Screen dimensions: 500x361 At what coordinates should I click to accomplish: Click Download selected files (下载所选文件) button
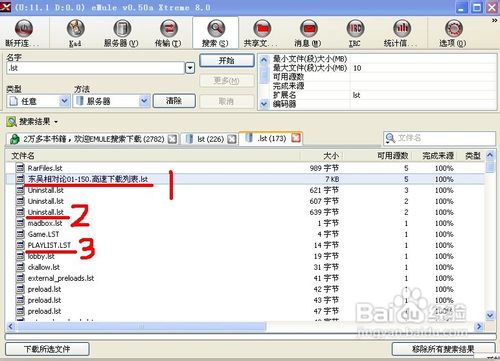47,349
